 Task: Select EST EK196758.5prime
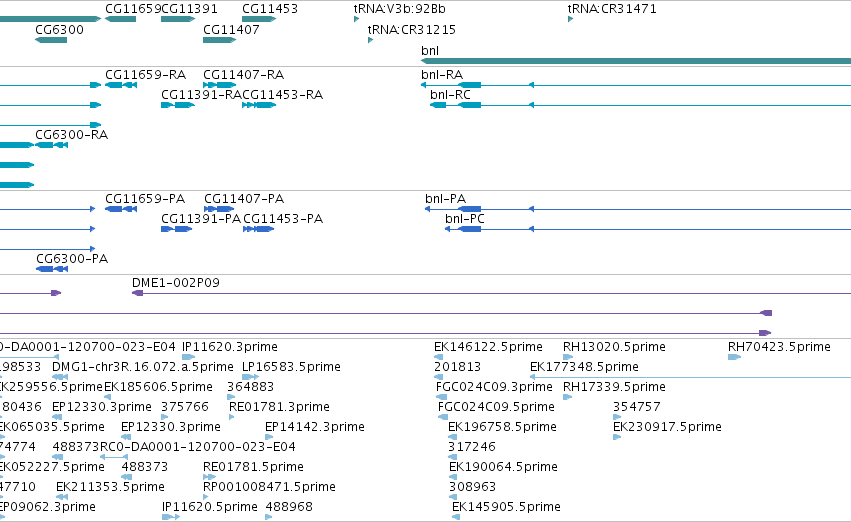point(502,427)
